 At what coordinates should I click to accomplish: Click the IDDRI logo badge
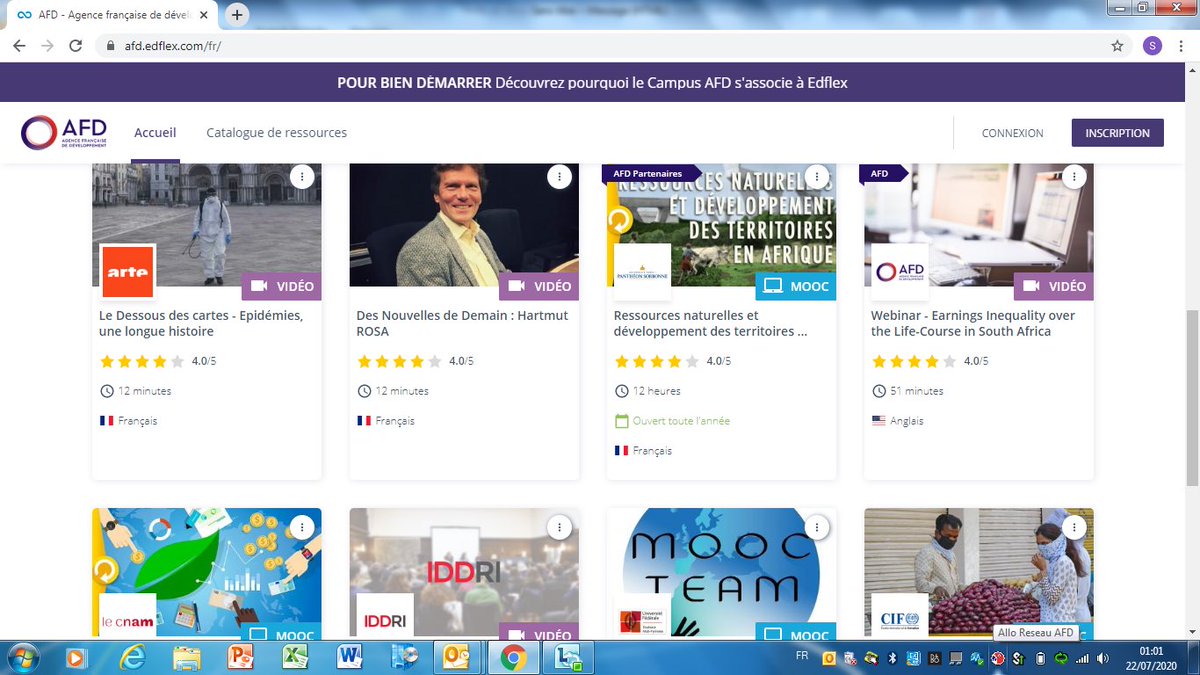click(385, 619)
